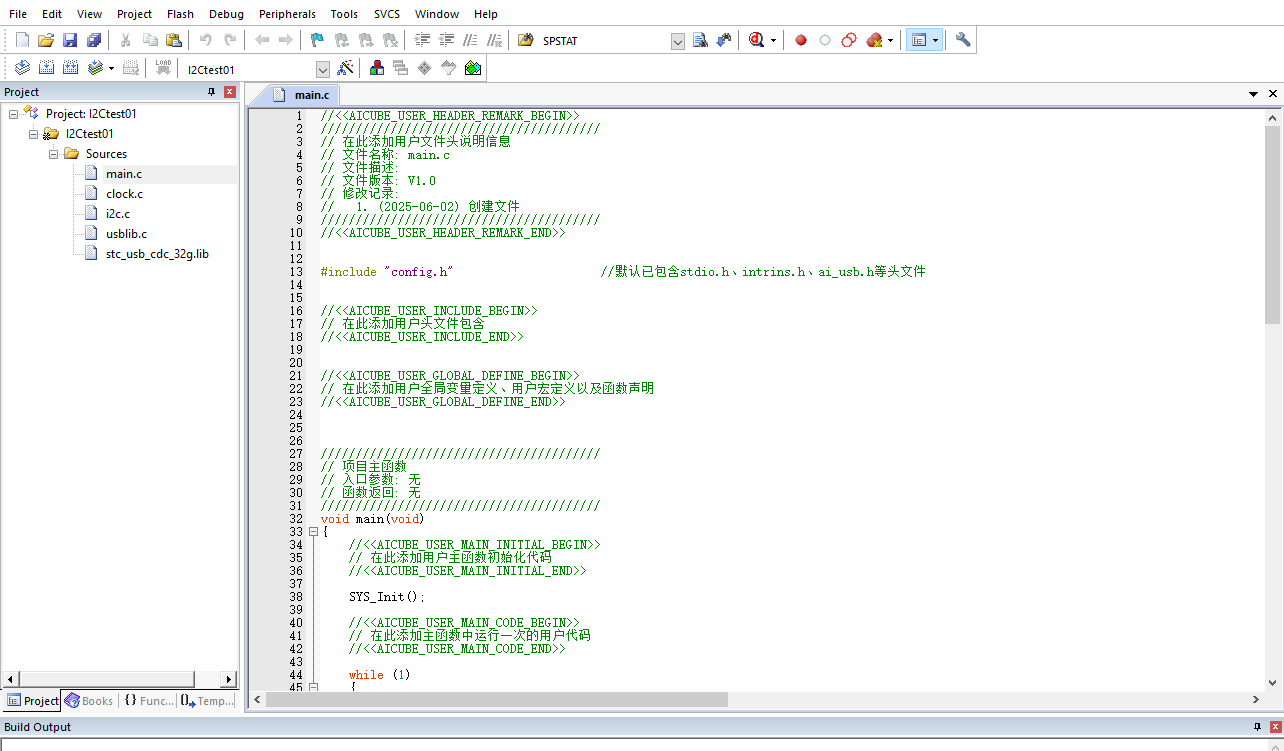Open Configuration with the wrench icon
Screen dimensions: 1284x751
pyautogui.click(x=963, y=40)
